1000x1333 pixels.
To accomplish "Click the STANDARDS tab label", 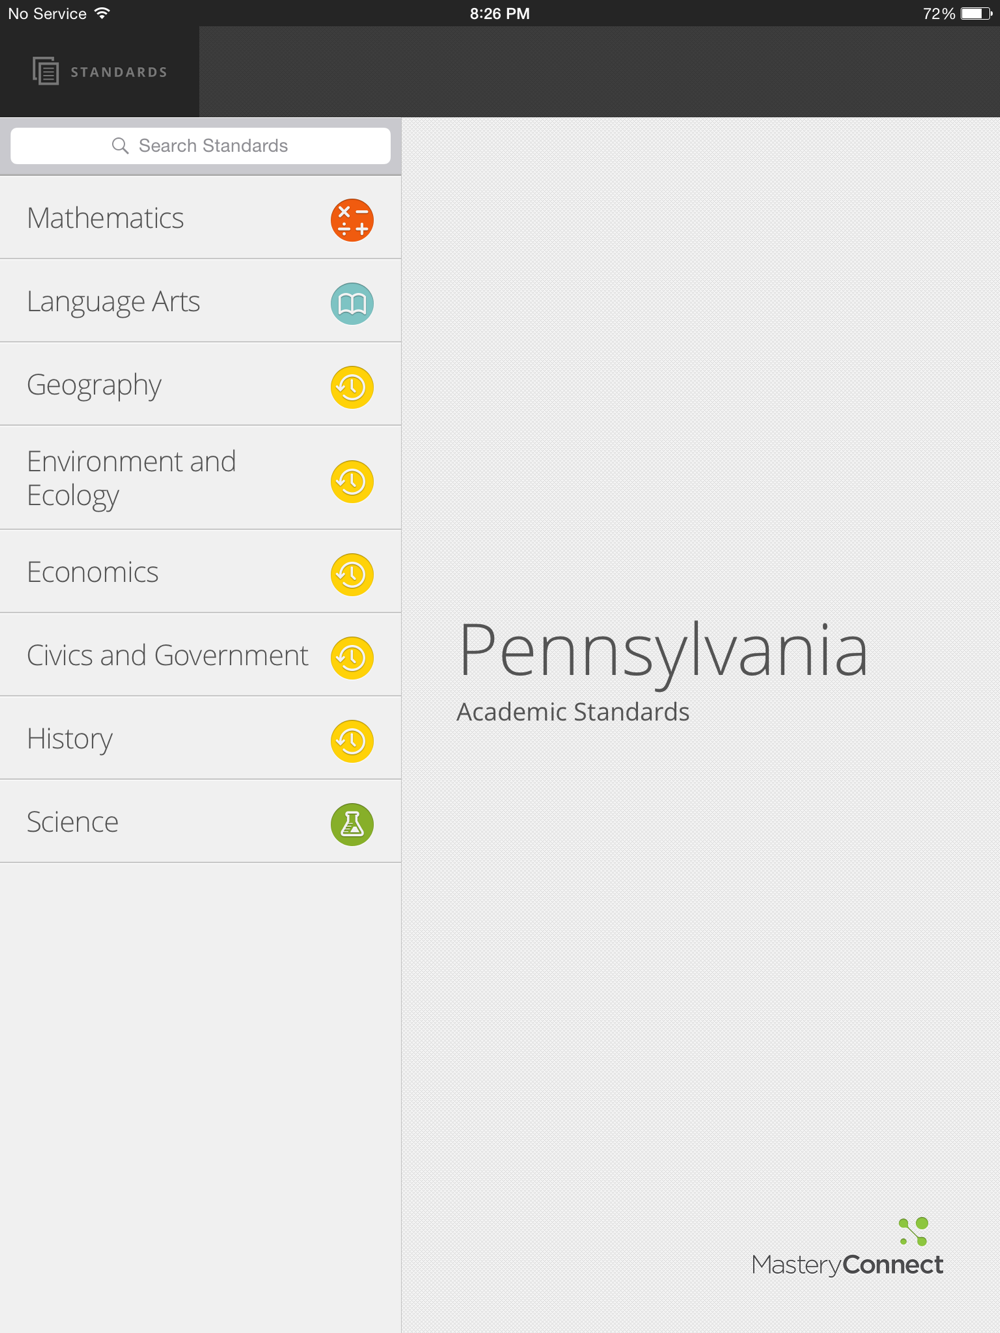I will [x=119, y=72].
